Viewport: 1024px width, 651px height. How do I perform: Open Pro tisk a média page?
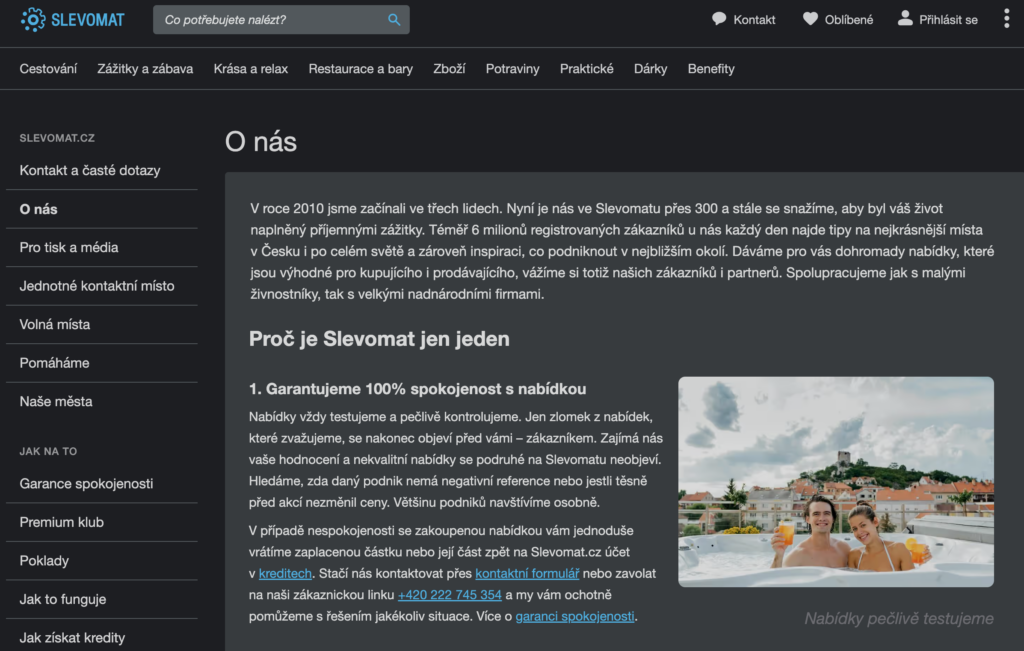click(69, 247)
